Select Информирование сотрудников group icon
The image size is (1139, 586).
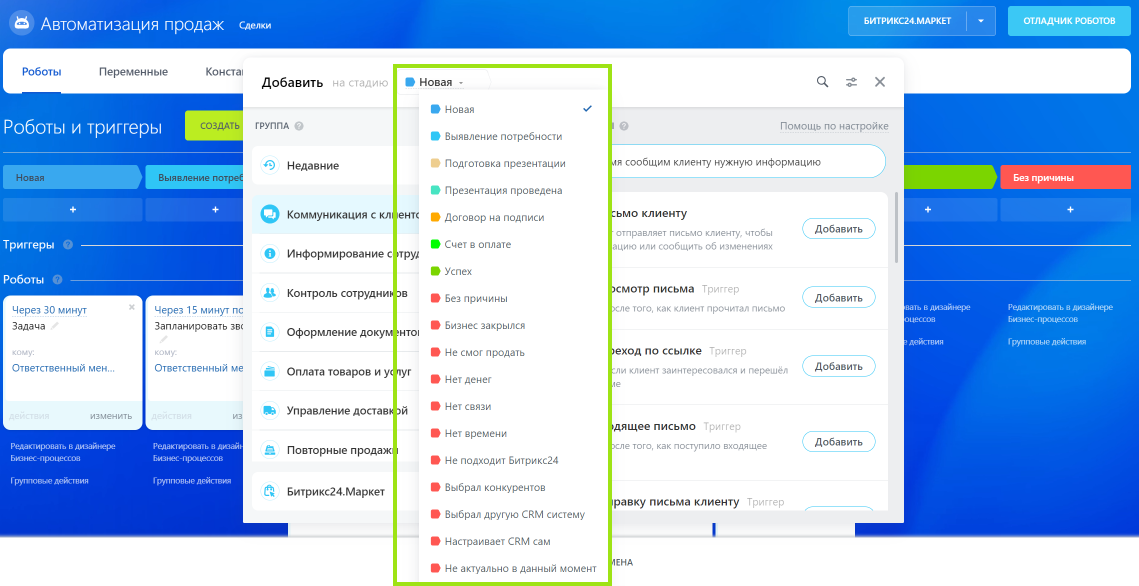click(x=269, y=253)
